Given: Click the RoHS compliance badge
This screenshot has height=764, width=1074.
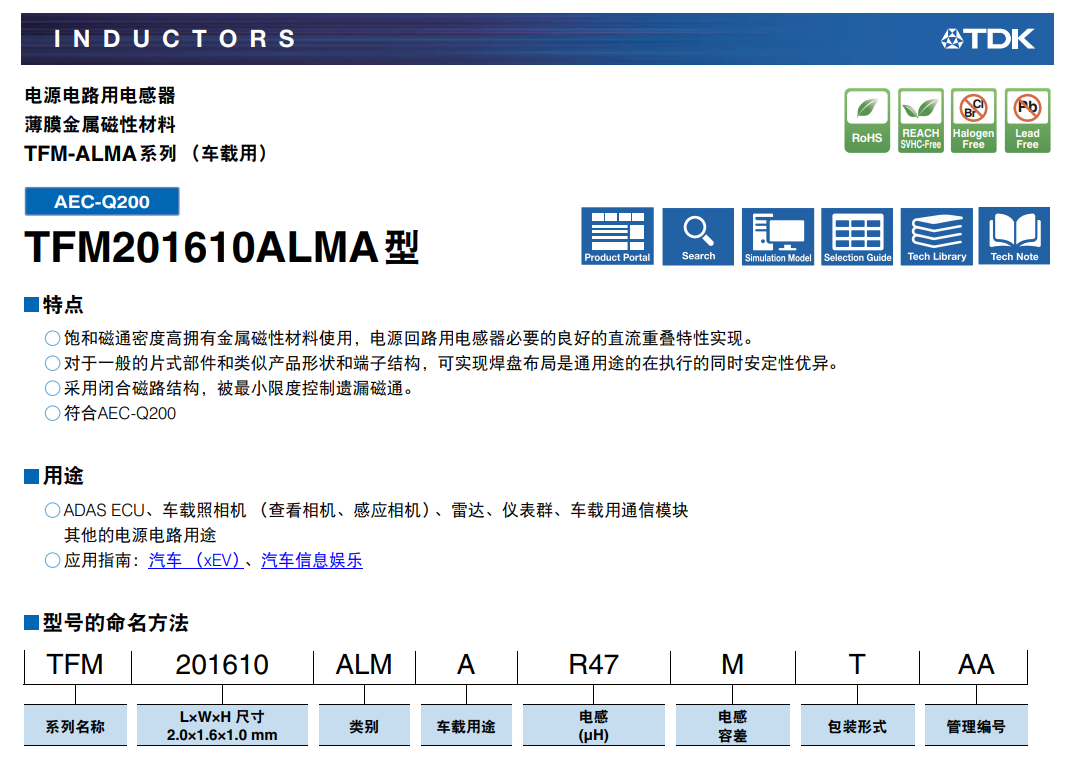Looking at the screenshot, I should point(866,121).
